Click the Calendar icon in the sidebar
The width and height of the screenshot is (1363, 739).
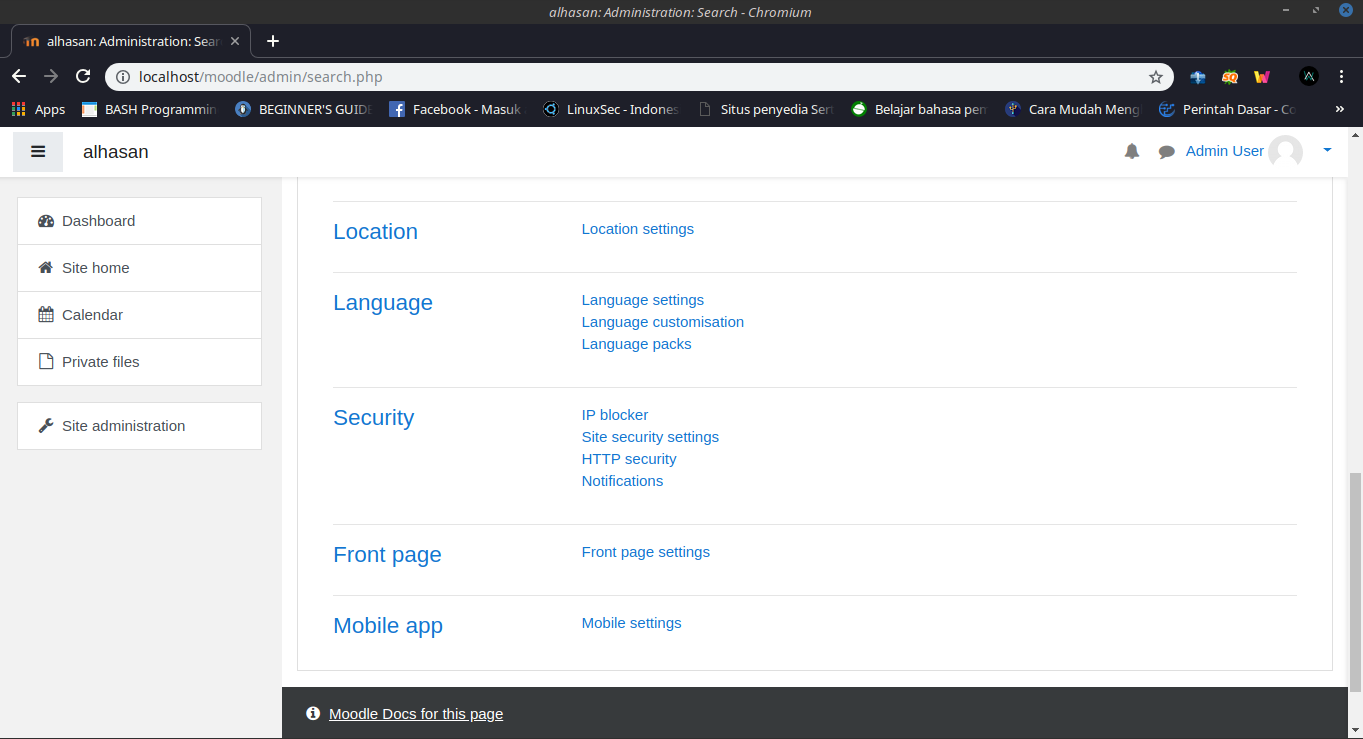pos(45,314)
